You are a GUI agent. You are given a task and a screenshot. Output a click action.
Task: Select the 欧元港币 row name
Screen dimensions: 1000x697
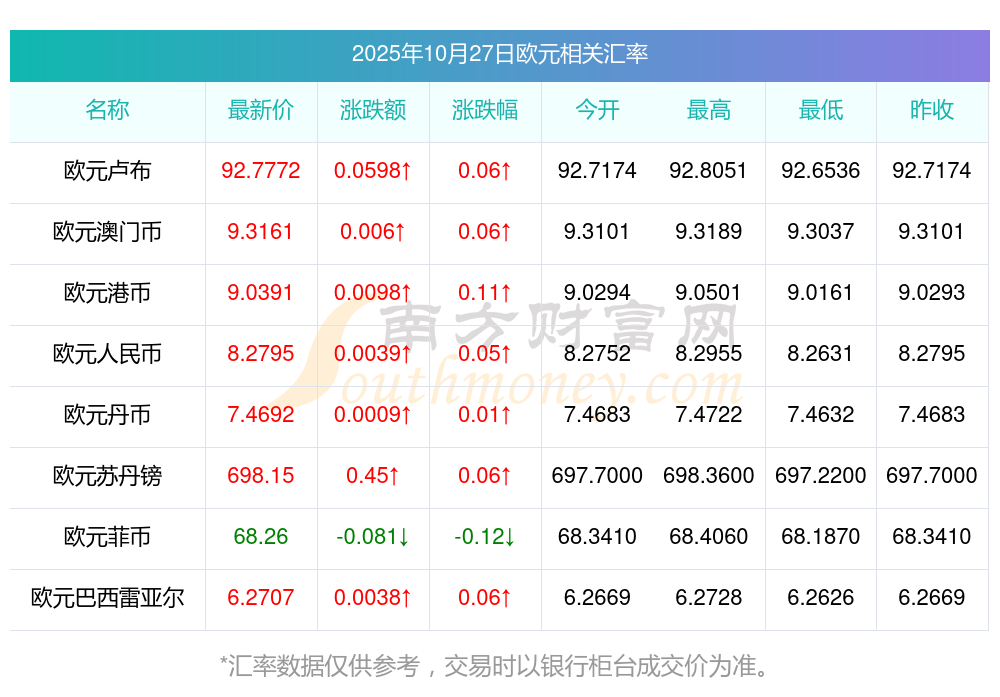107,293
